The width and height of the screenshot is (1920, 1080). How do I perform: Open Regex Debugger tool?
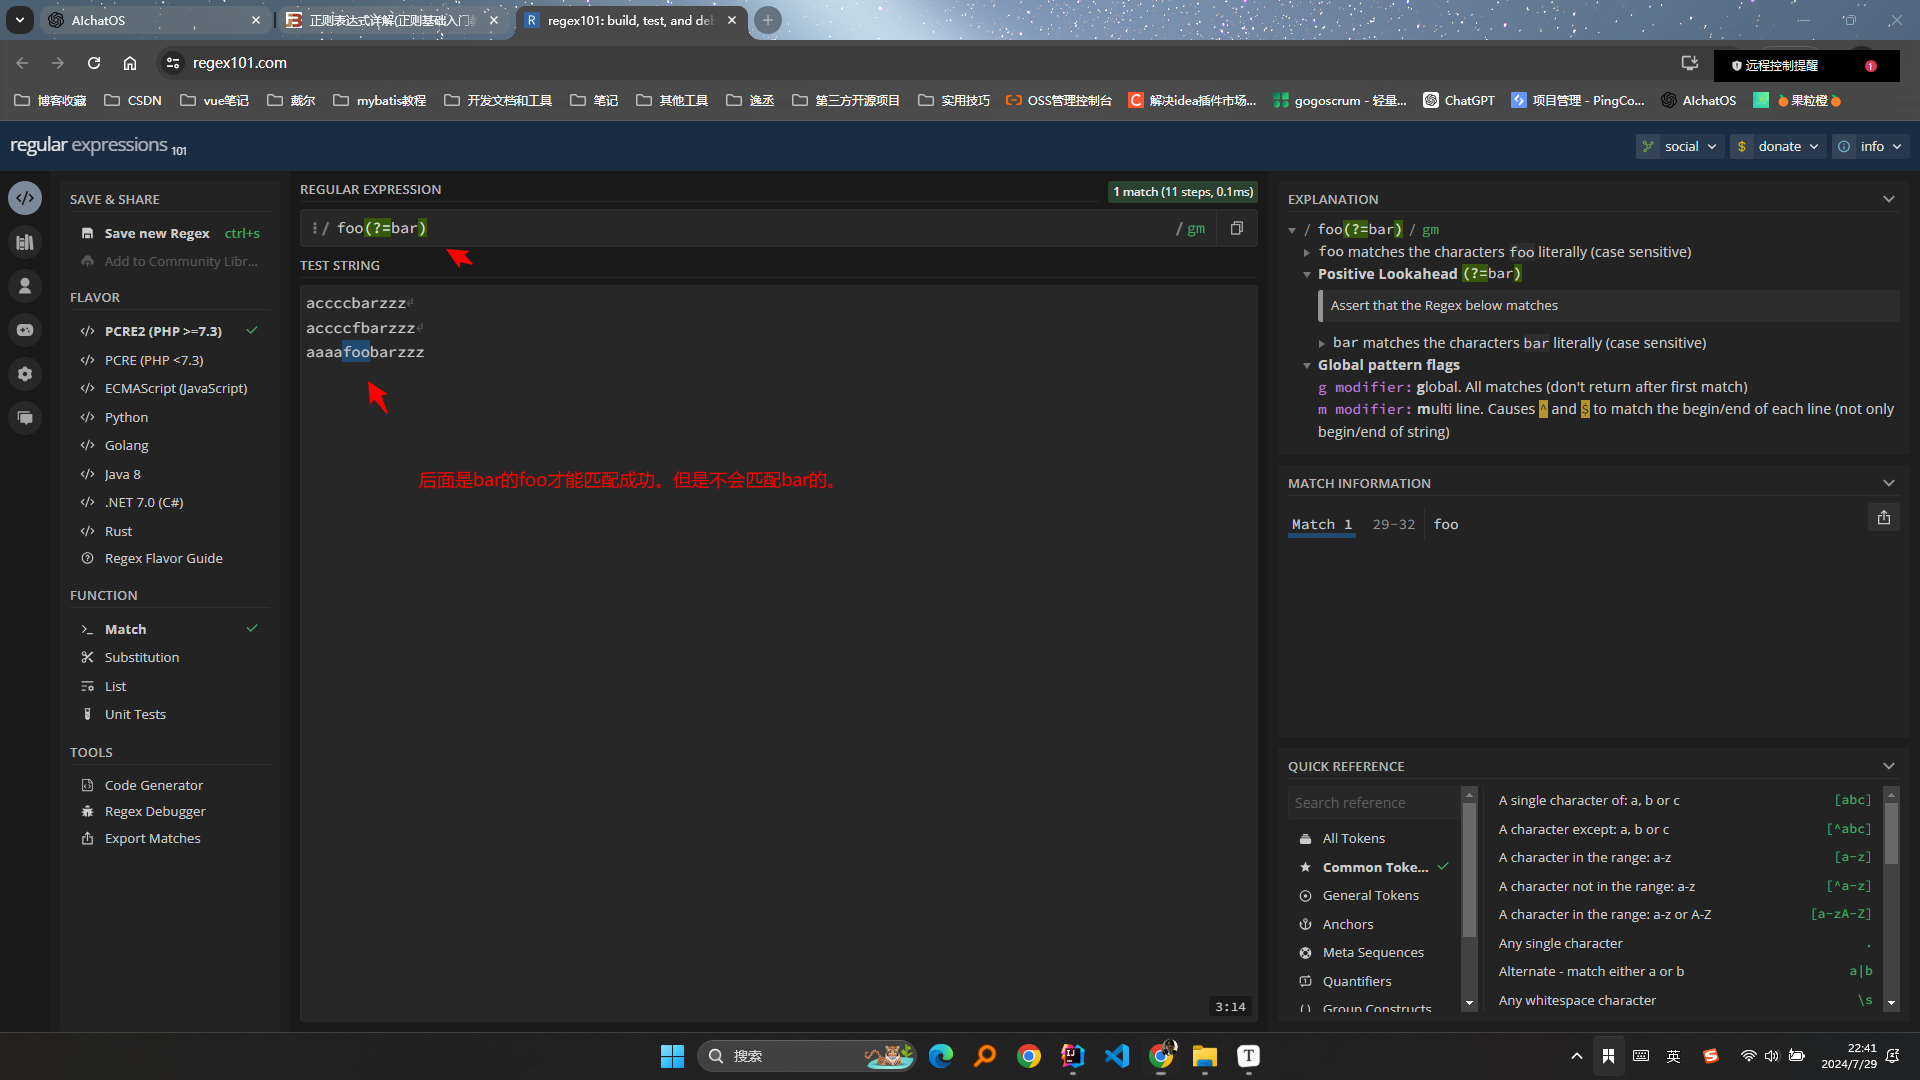pyautogui.click(x=154, y=811)
